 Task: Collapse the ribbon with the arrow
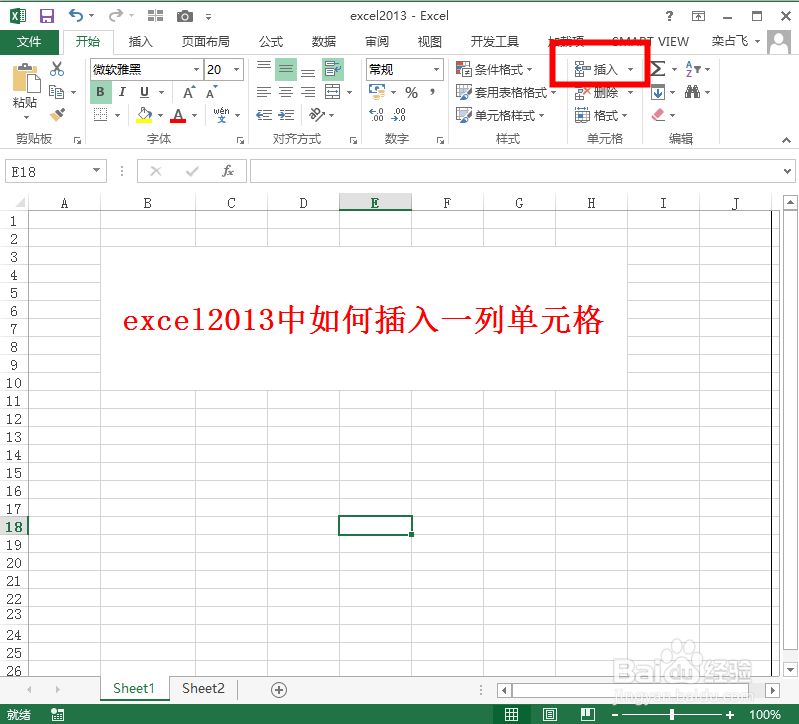click(786, 140)
